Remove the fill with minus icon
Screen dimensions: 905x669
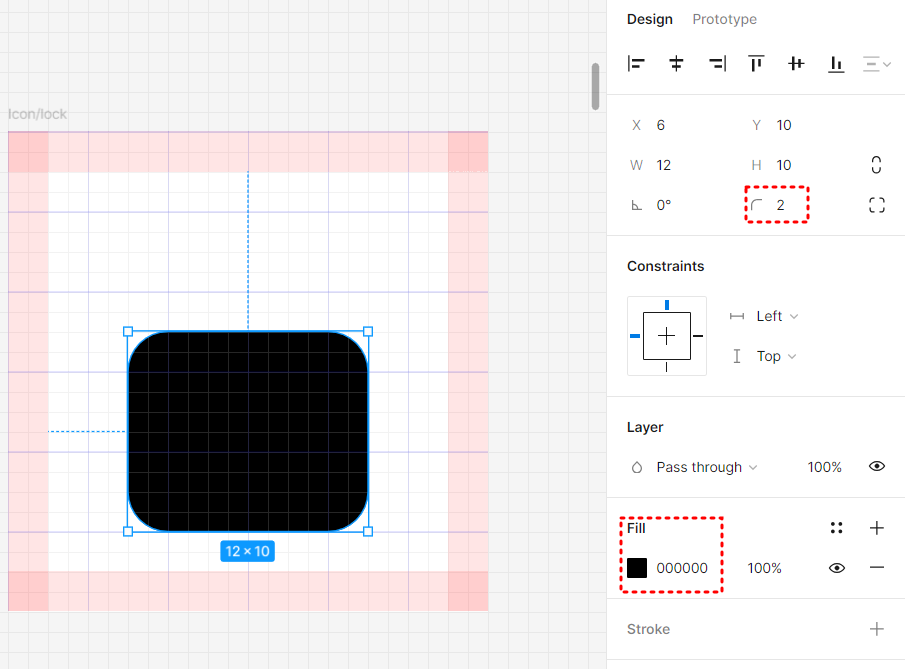(877, 567)
